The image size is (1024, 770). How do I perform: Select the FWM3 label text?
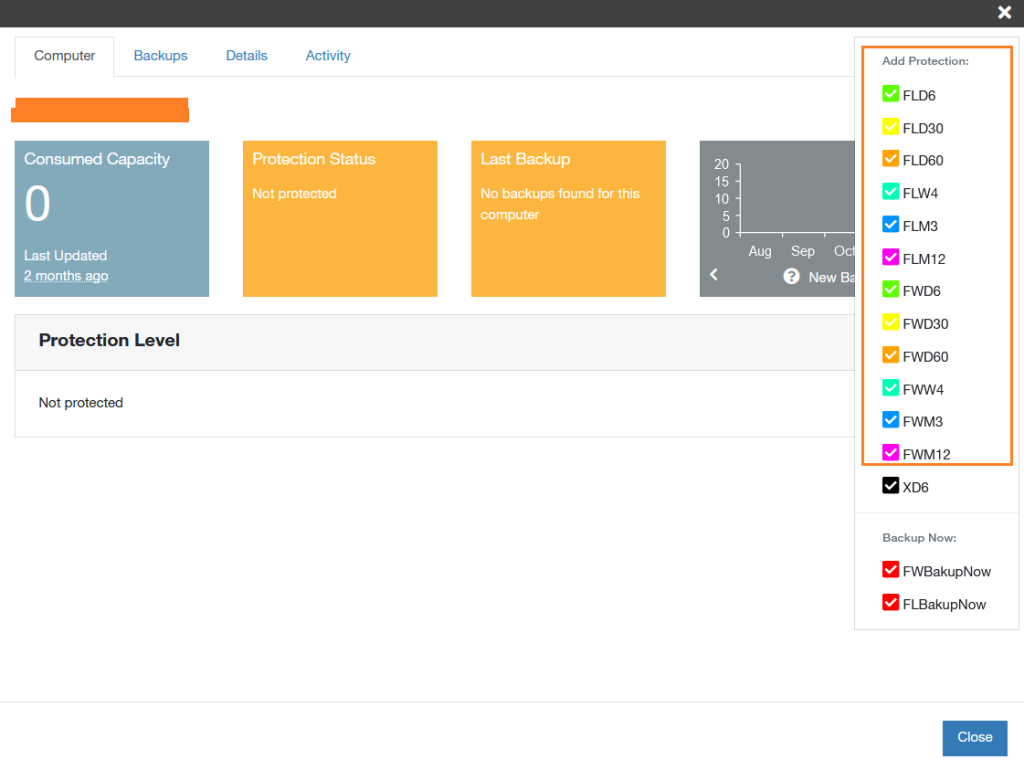point(923,422)
